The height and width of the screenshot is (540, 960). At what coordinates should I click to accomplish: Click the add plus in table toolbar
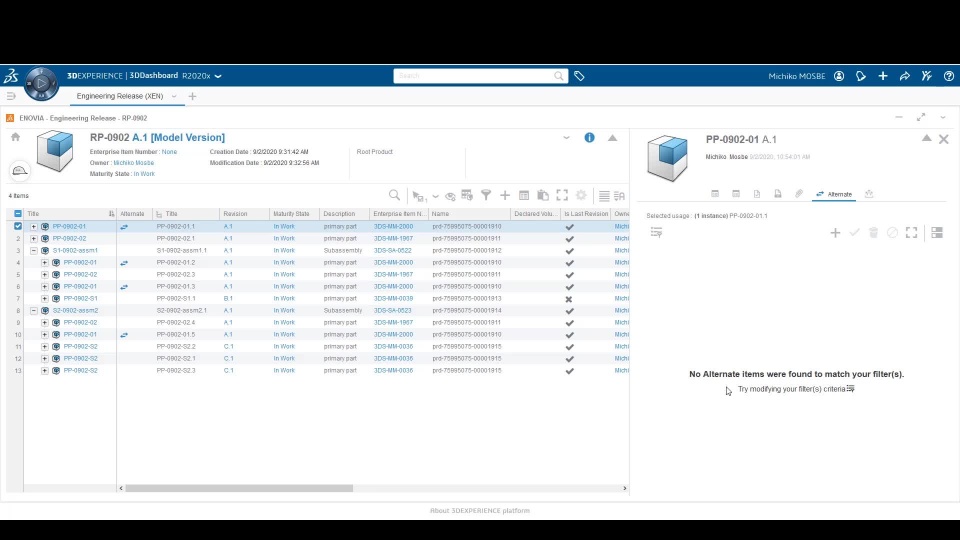click(505, 195)
